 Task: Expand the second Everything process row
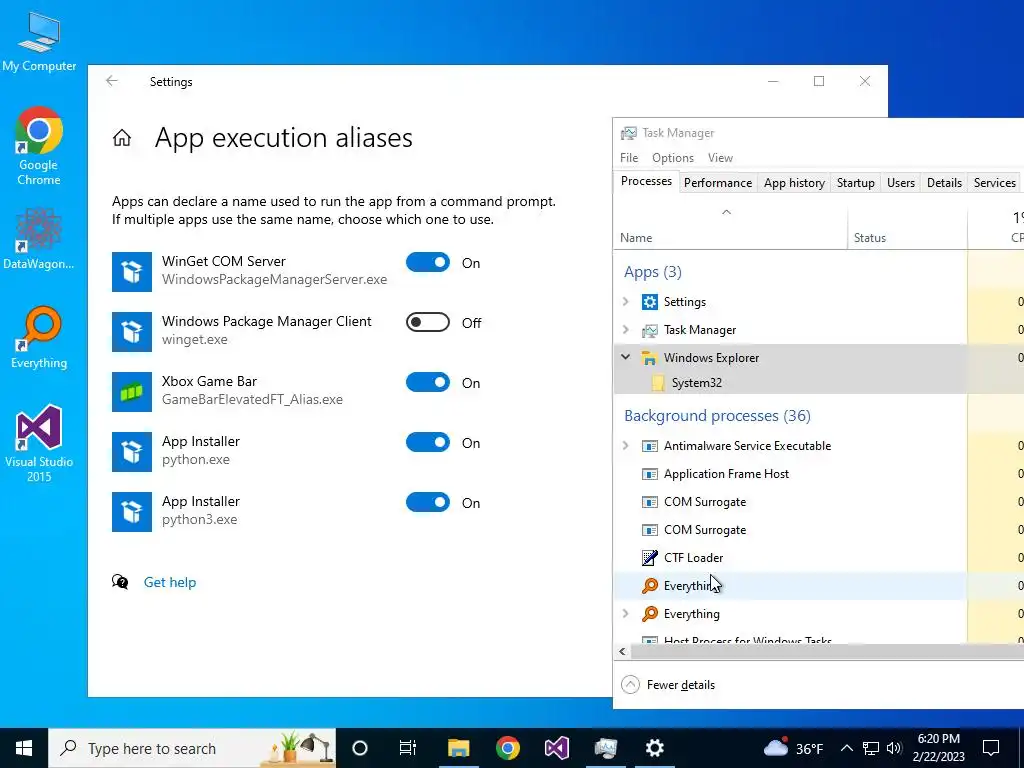tap(626, 614)
